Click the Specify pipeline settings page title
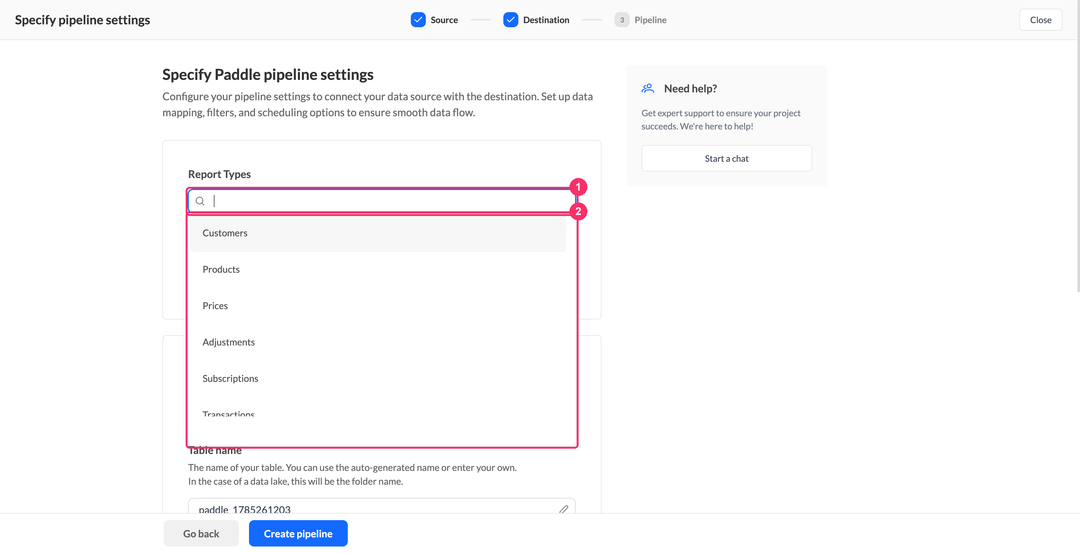The height and width of the screenshot is (553, 1080). point(83,20)
